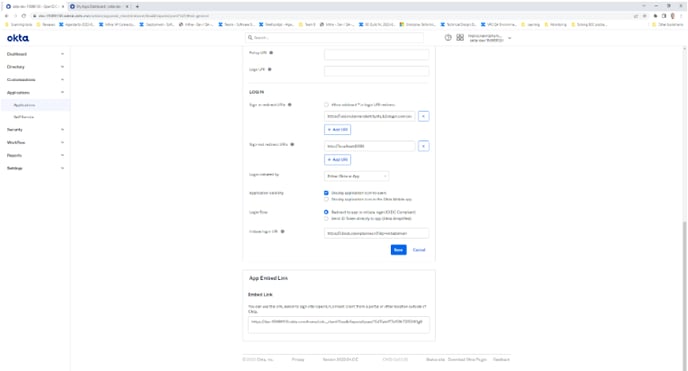Switch to the first browser tab
The width and height of the screenshot is (688, 371).
pyautogui.click(x=34, y=7)
